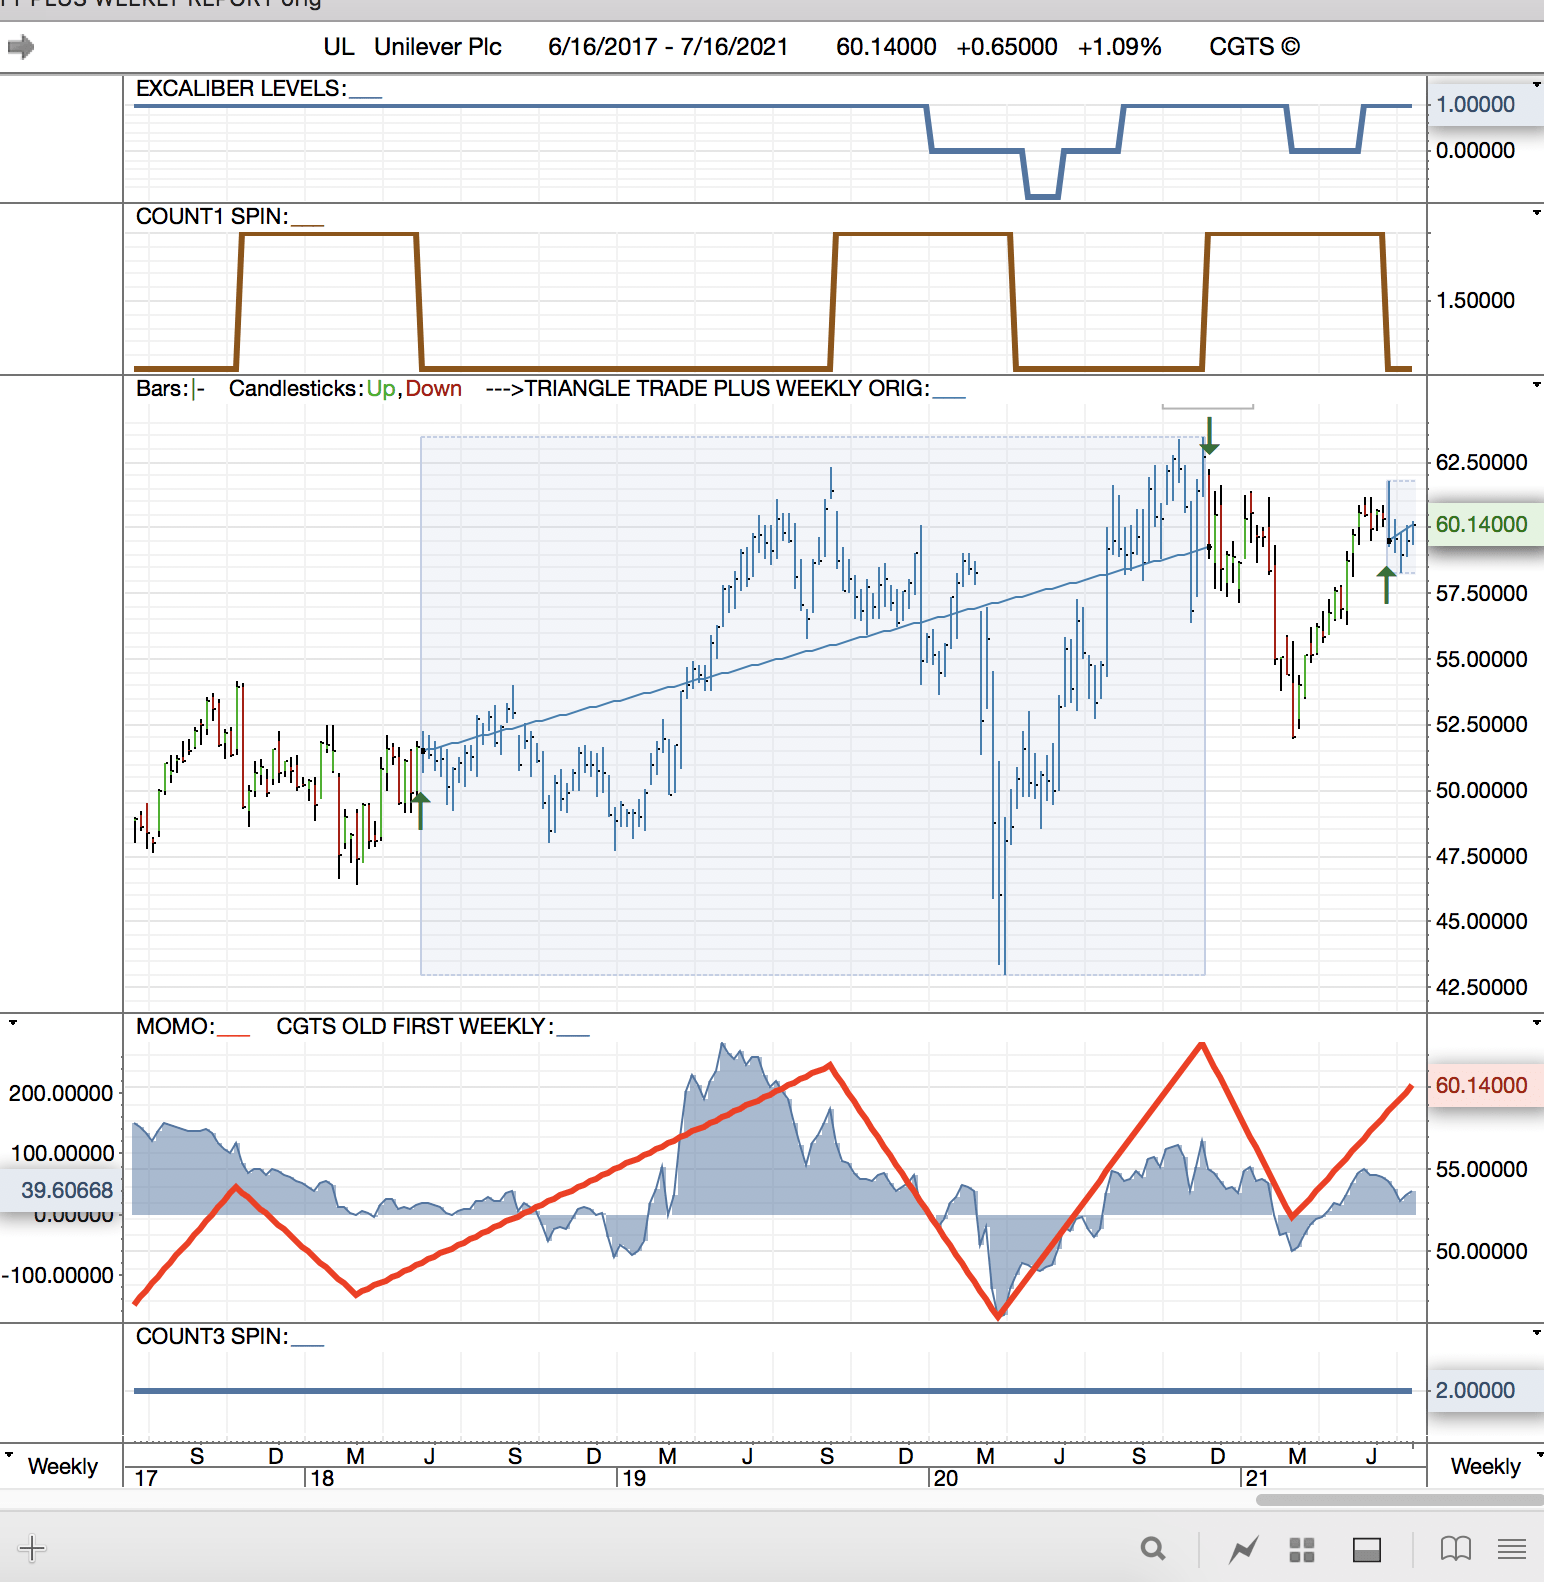Click the MOMO indicator label

[x=175, y=1026]
